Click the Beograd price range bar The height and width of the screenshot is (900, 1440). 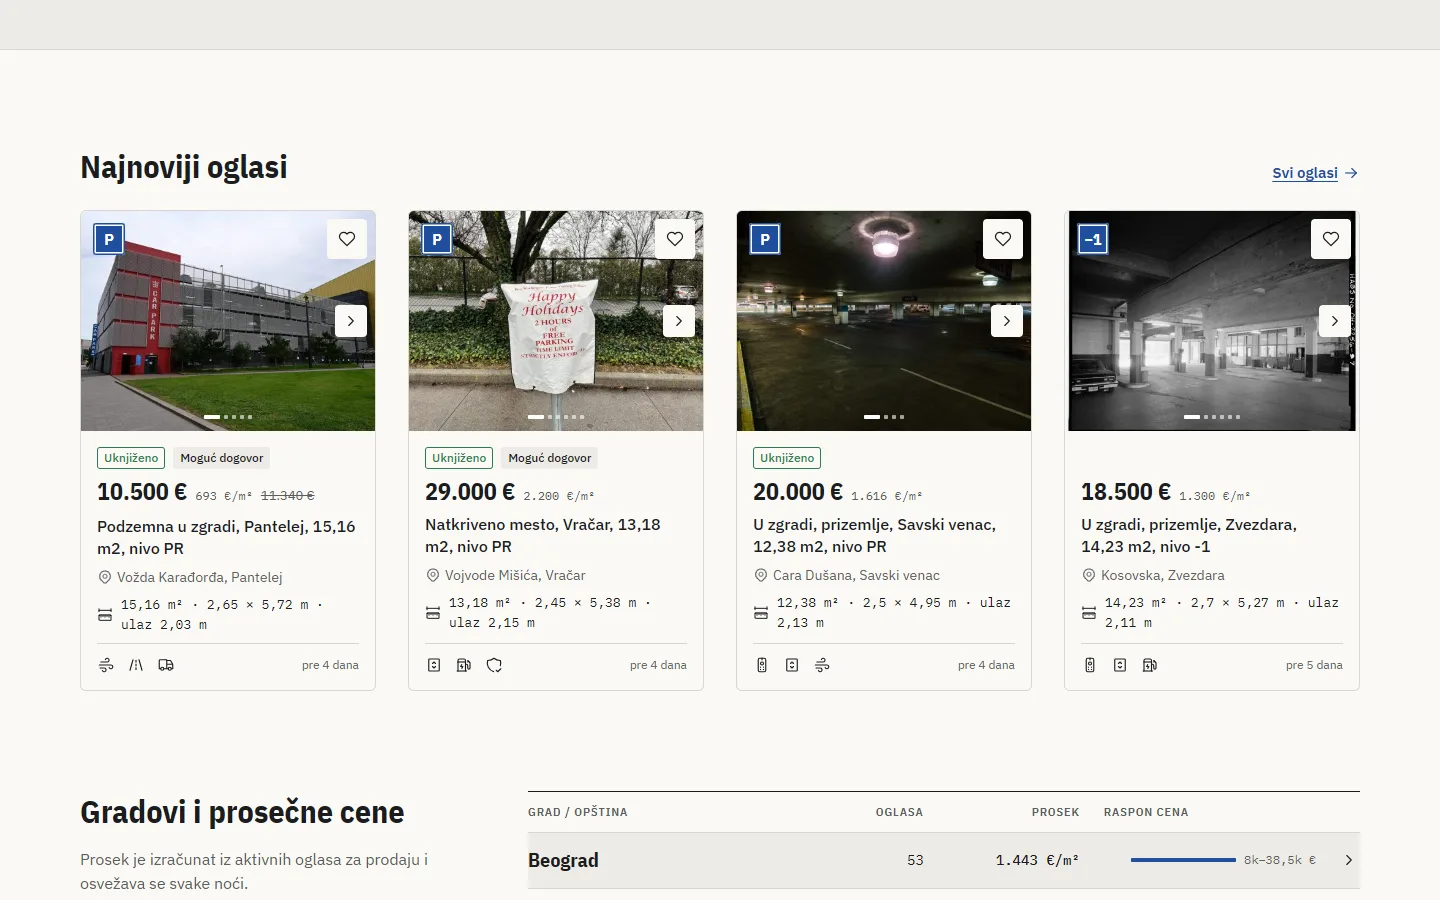point(1183,860)
